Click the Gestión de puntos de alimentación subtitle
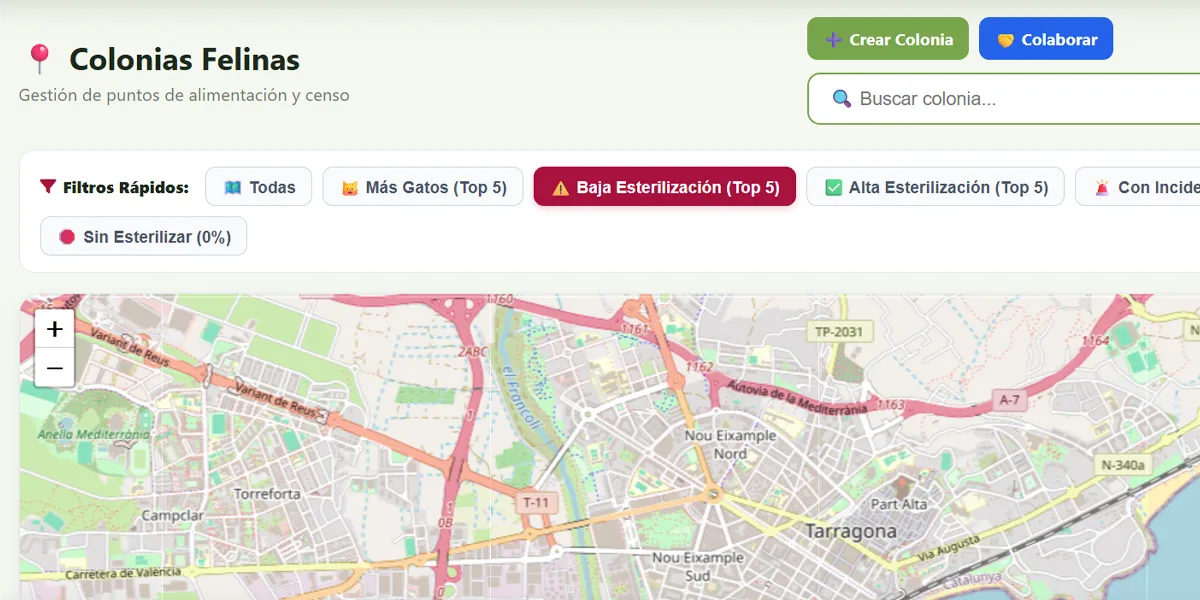Image resolution: width=1200 pixels, height=600 pixels. pos(184,96)
